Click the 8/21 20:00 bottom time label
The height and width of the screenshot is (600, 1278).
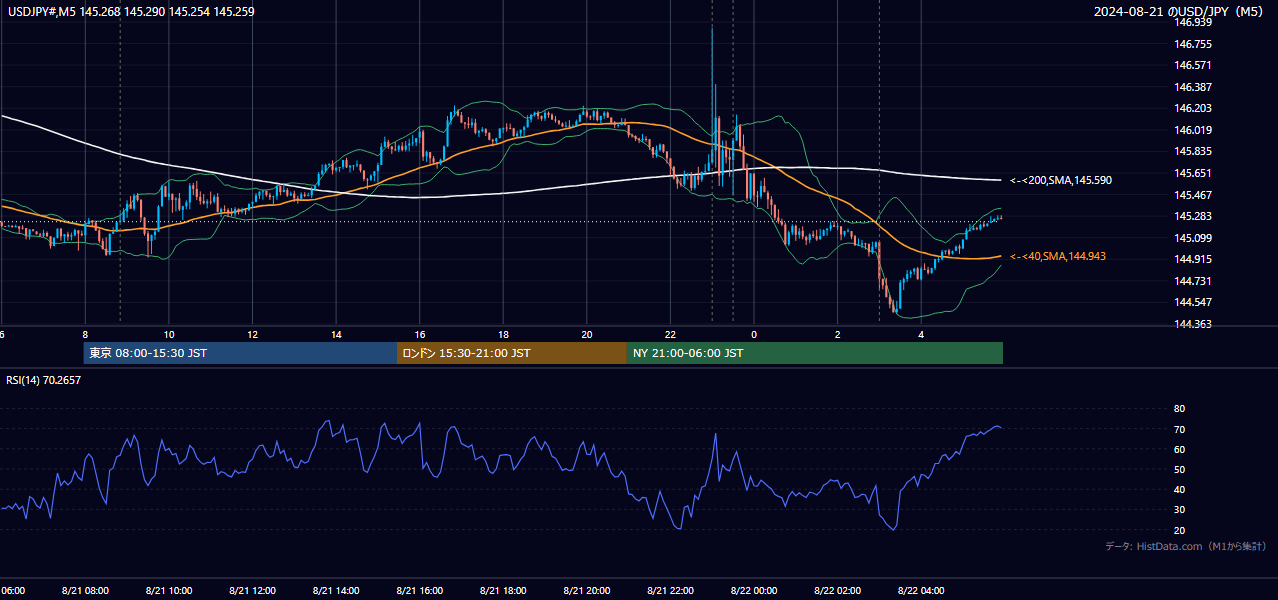tap(587, 591)
